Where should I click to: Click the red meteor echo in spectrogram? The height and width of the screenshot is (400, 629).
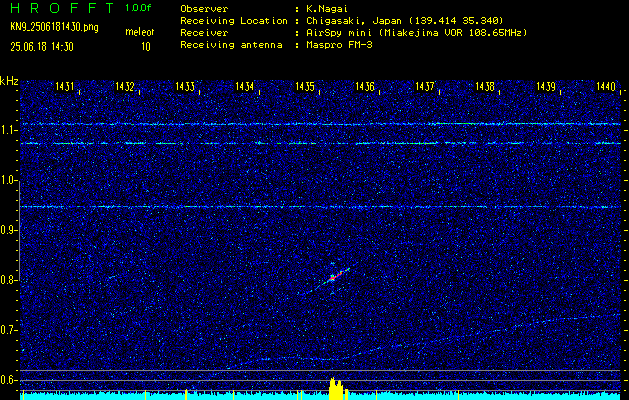[336, 275]
